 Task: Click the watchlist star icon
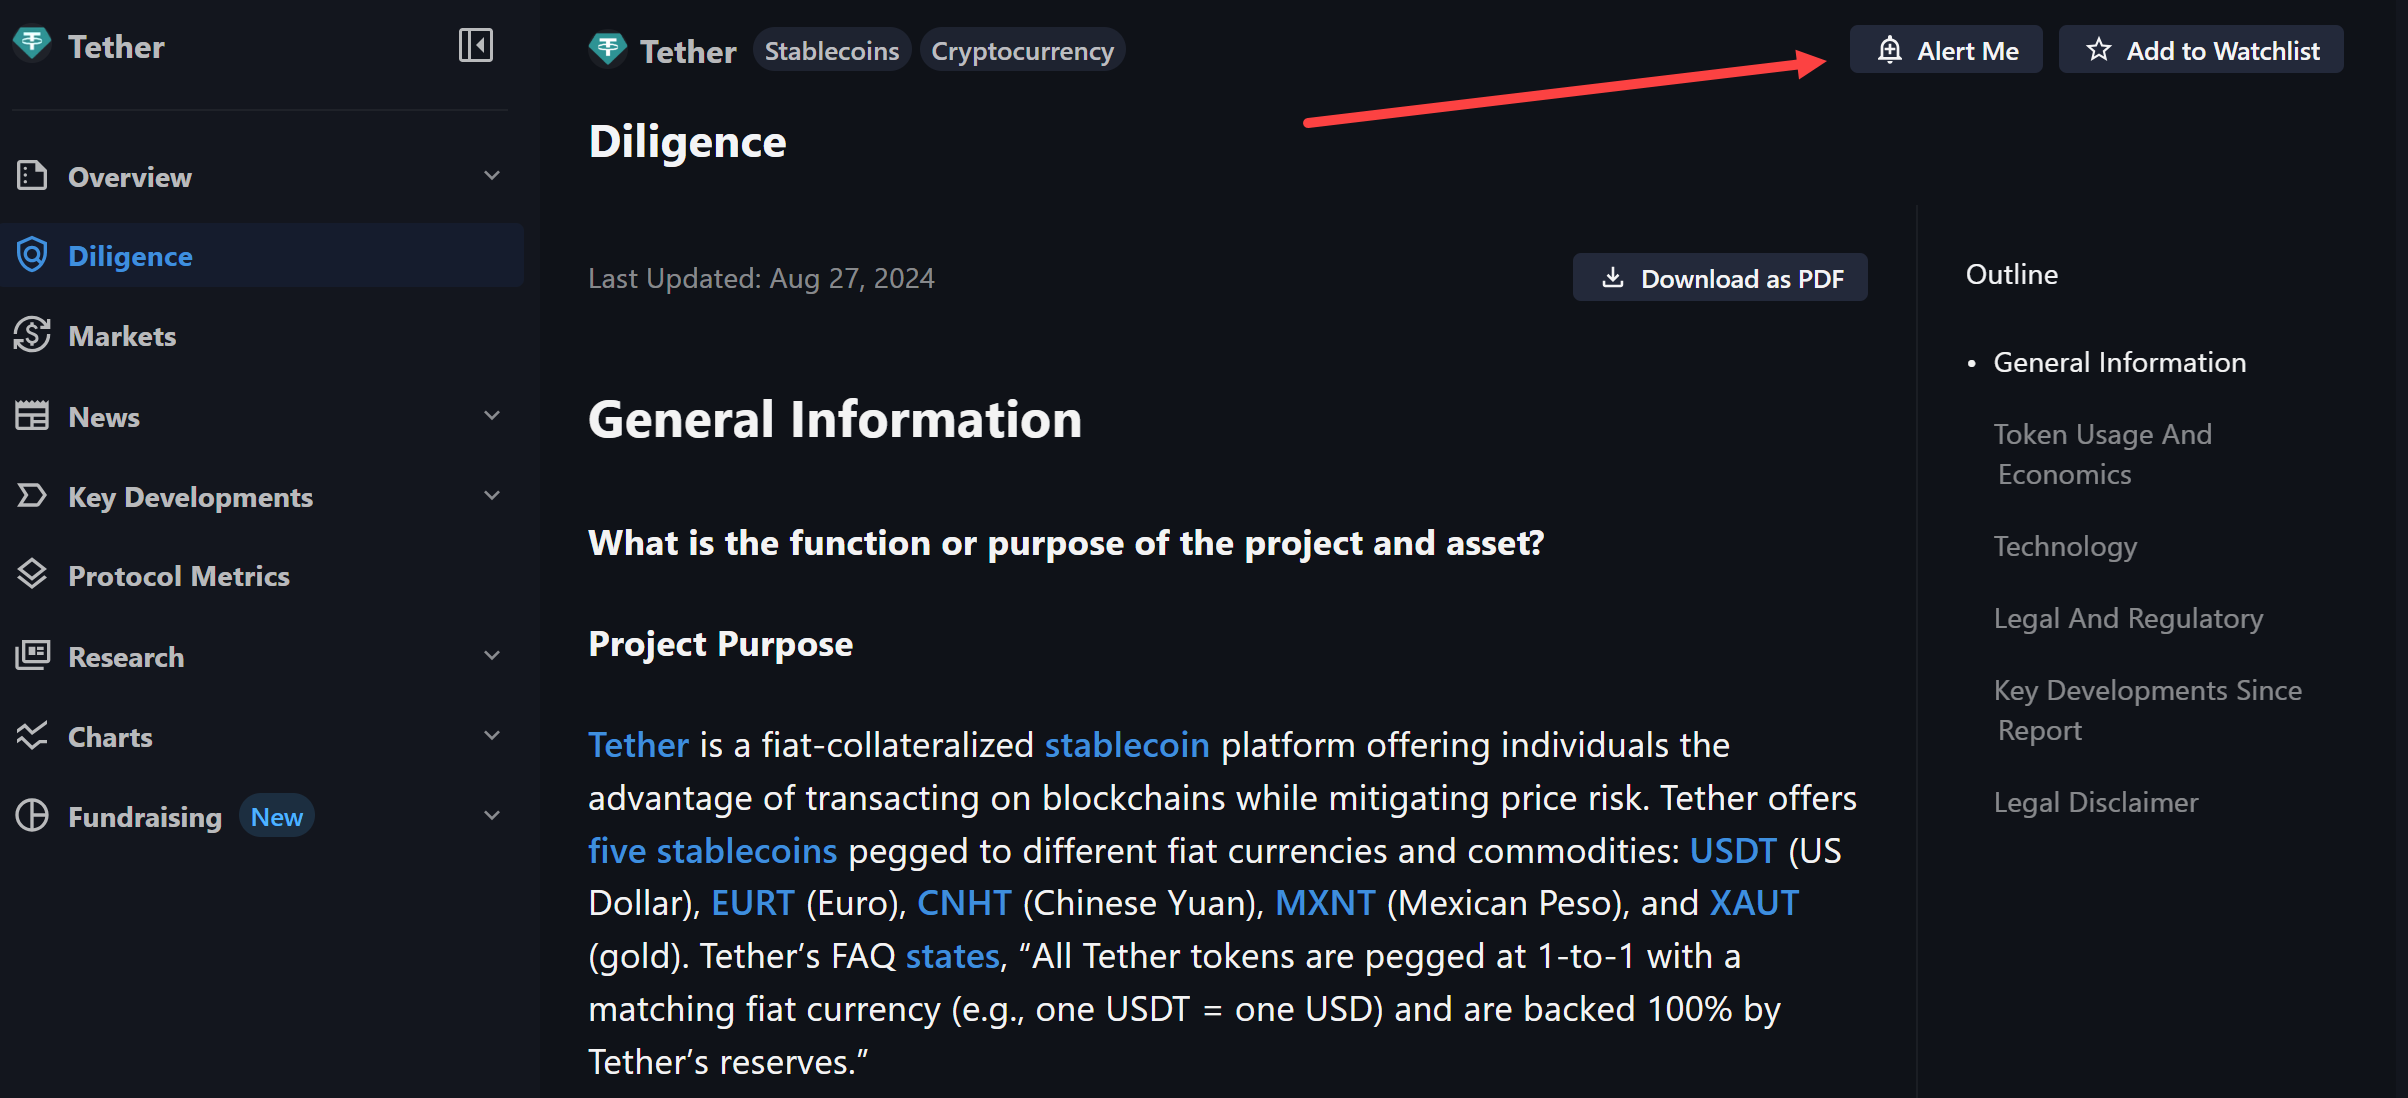[2098, 50]
